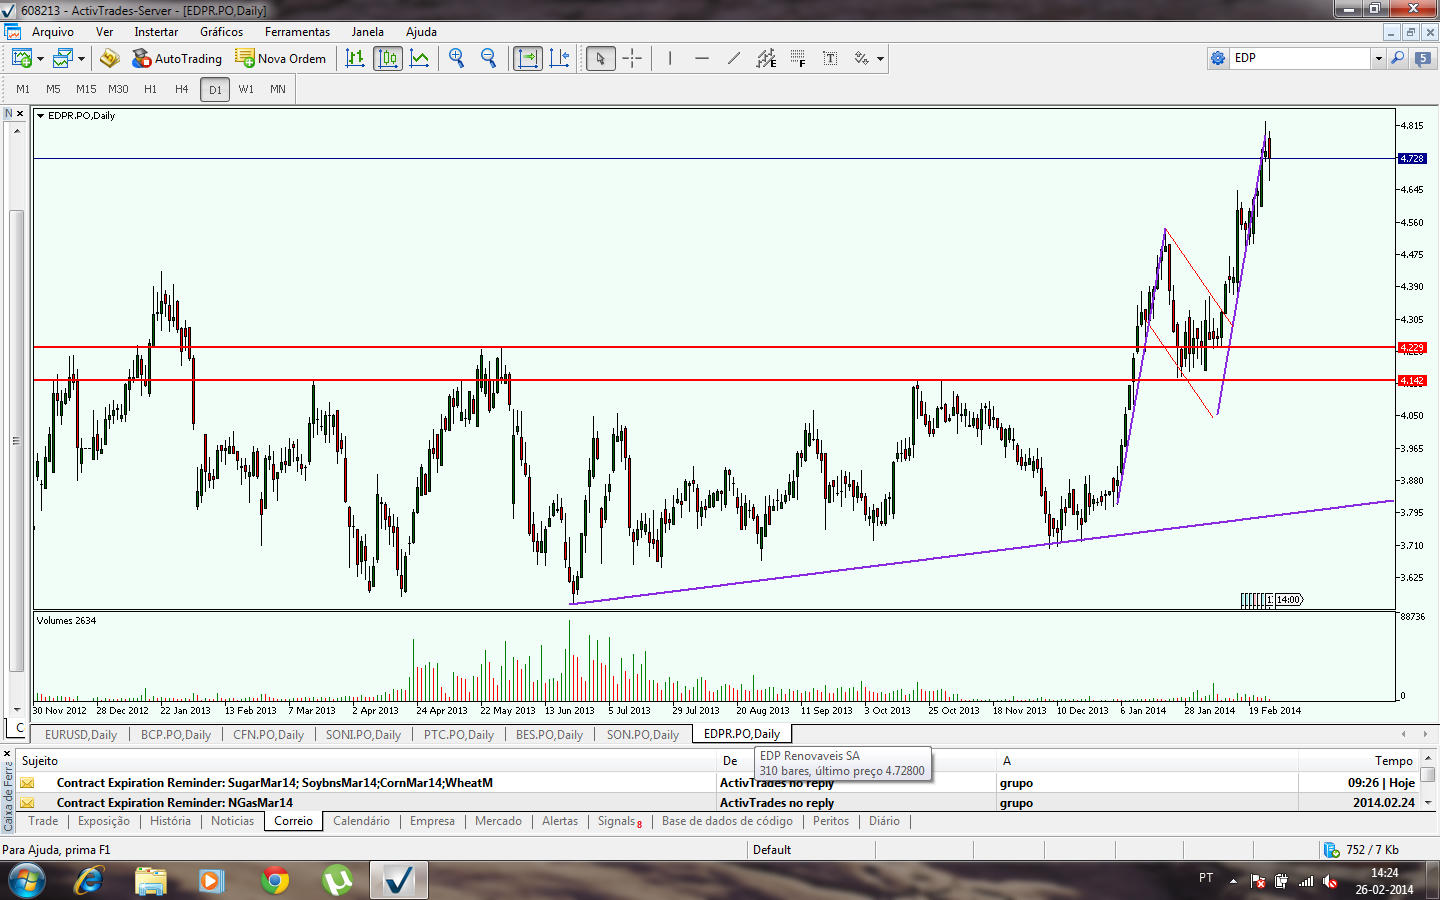Viewport: 1440px width, 900px height.
Task: Select the horizontal line tool
Action: pos(702,59)
